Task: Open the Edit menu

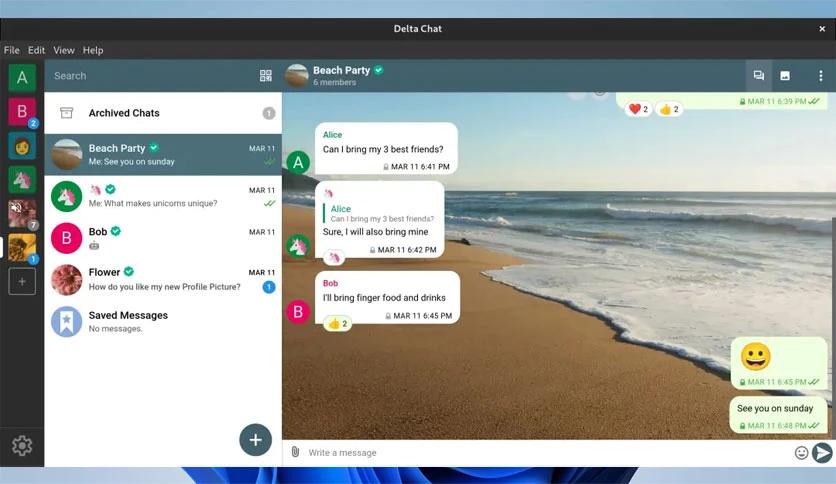Action: pyautogui.click(x=36, y=50)
